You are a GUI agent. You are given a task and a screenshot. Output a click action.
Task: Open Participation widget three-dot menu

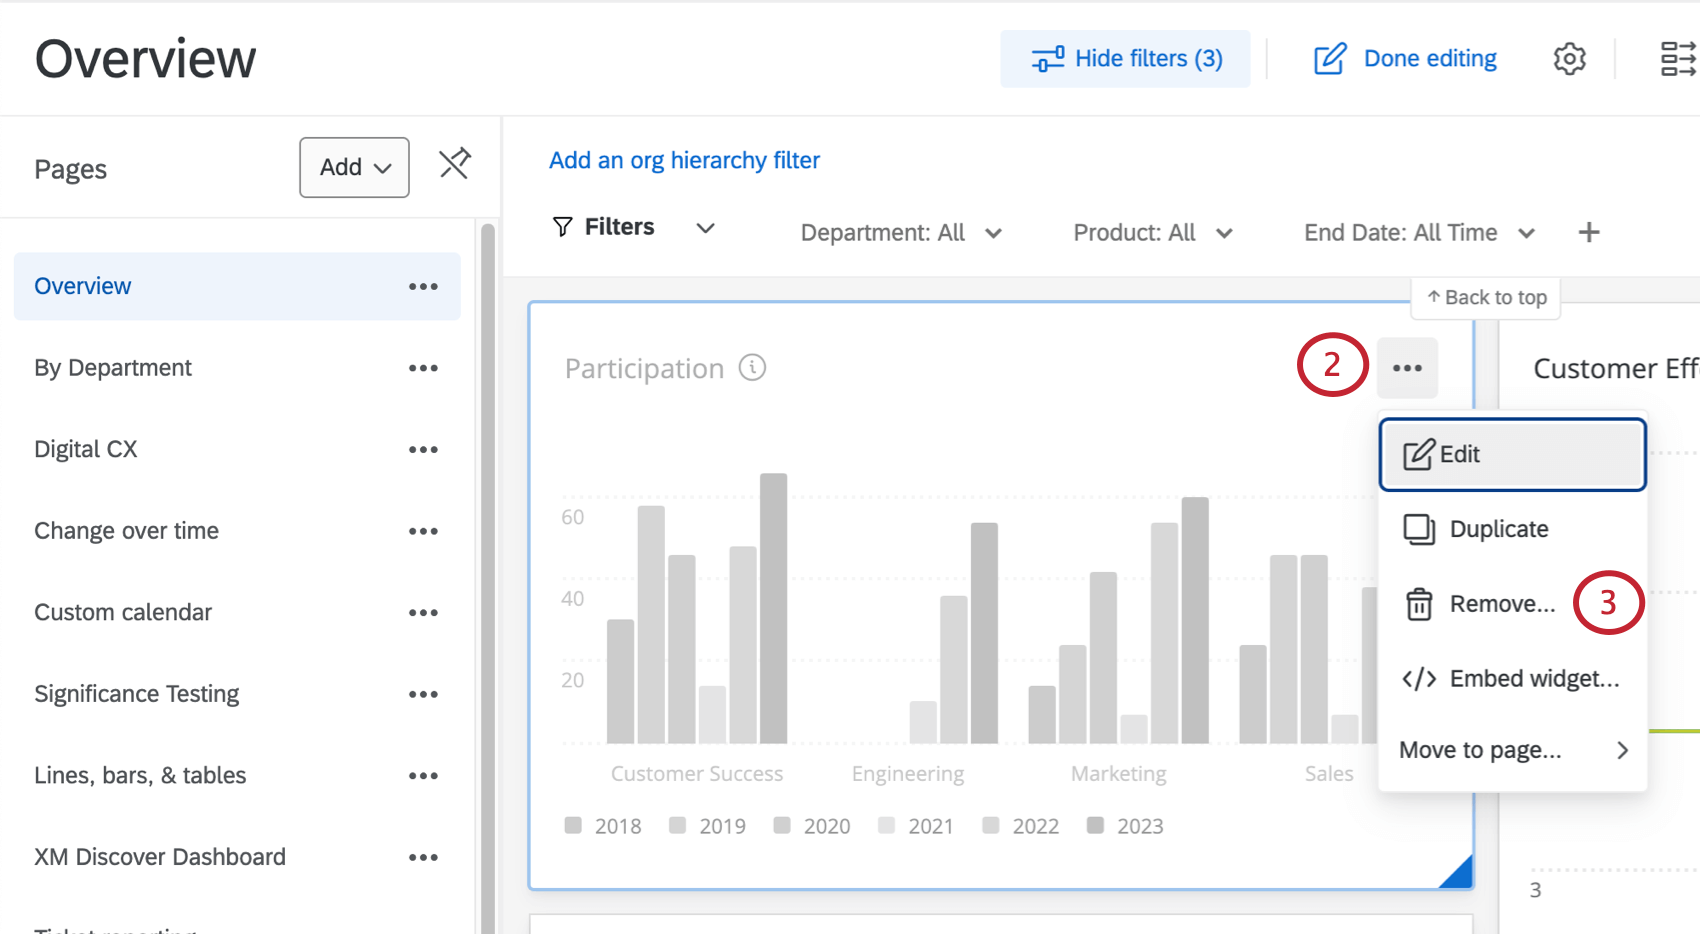1407,368
